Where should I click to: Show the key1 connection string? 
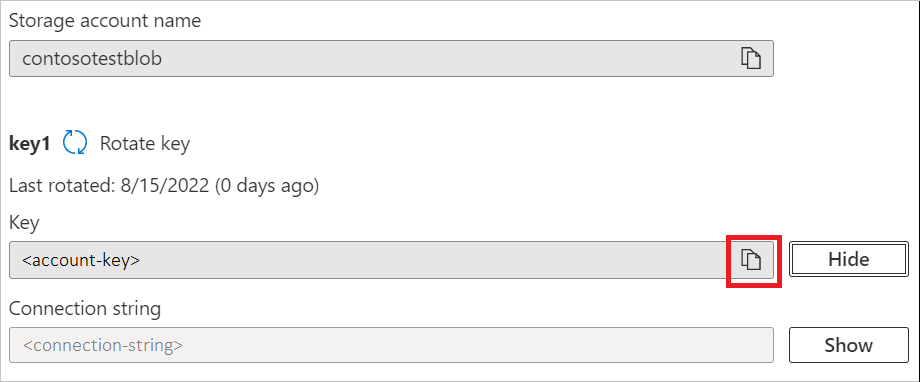(x=848, y=345)
